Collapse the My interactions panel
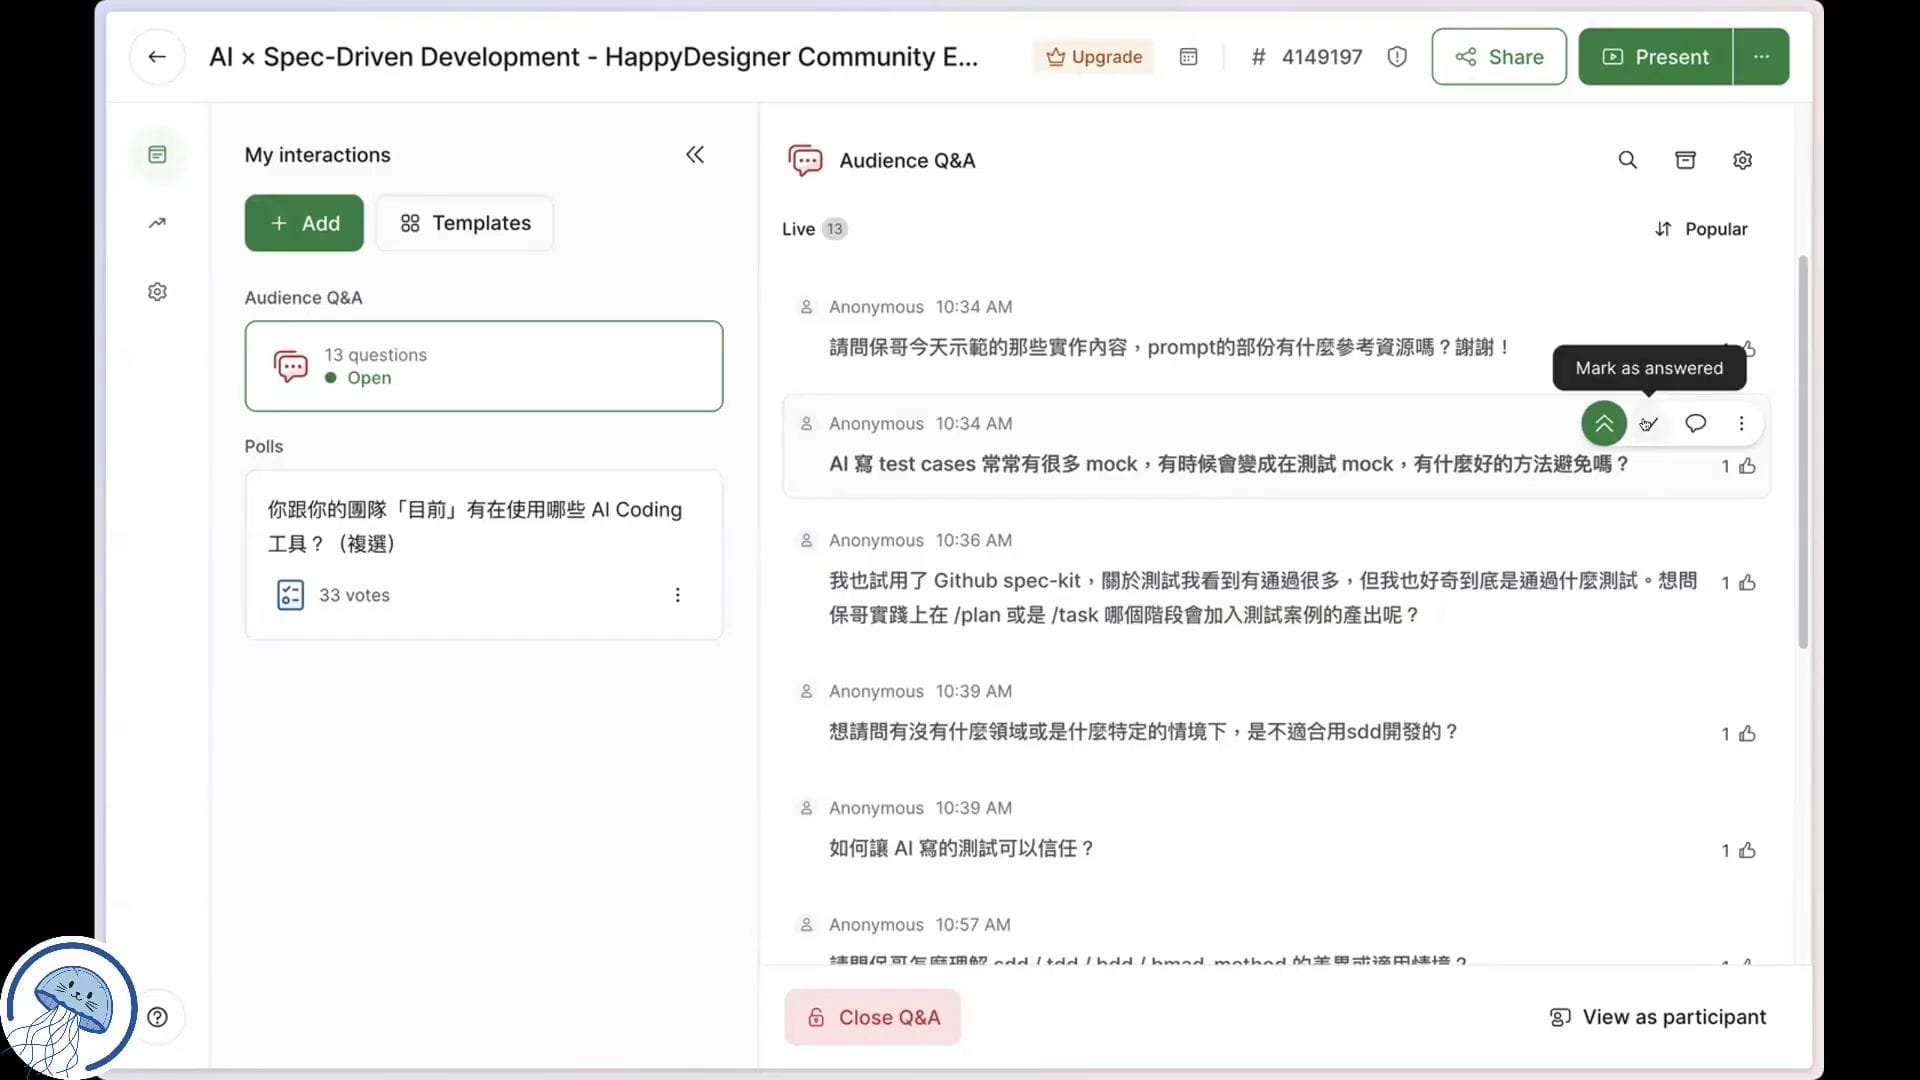 tap(695, 155)
